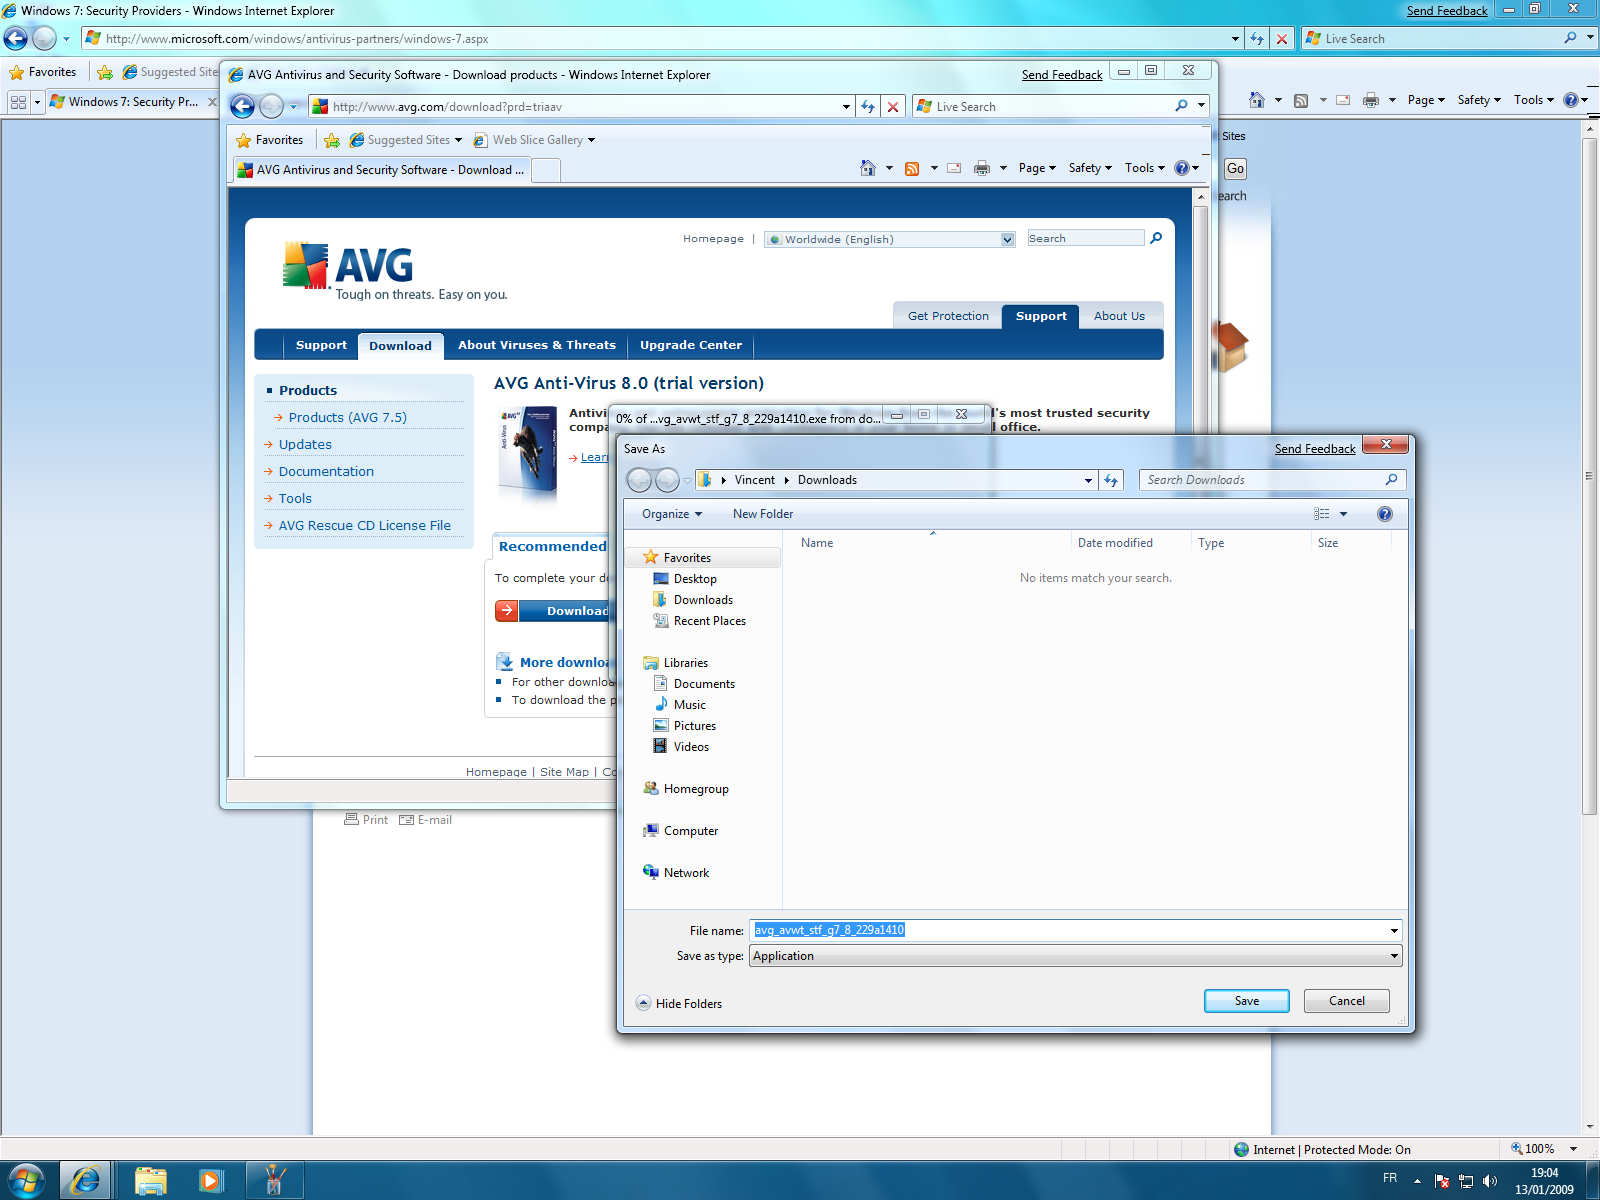Open Windows Media Player from the taskbar
Viewport: 1600px width, 1200px height.
click(x=211, y=1181)
